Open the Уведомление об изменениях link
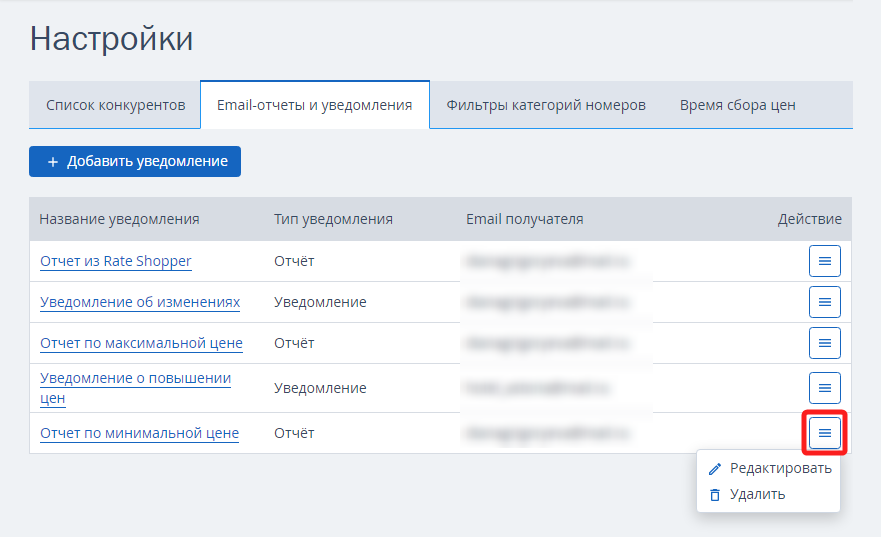This screenshot has width=881, height=537. coord(140,302)
